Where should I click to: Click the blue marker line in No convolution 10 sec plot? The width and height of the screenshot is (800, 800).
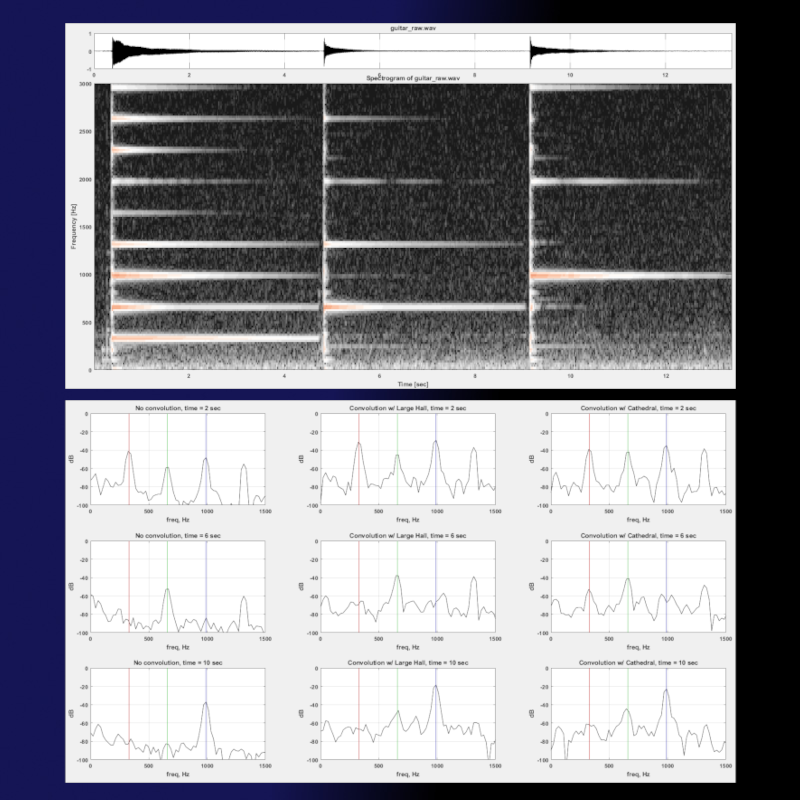coord(206,714)
